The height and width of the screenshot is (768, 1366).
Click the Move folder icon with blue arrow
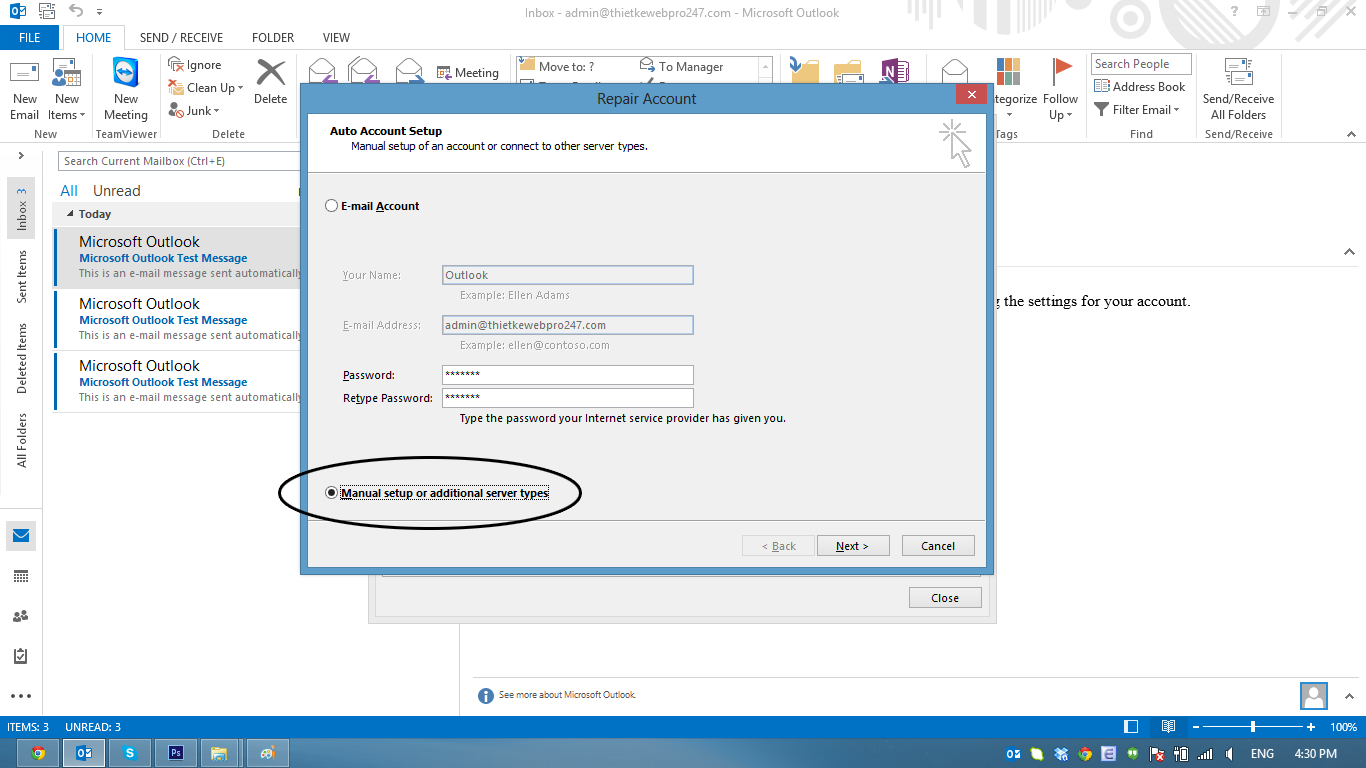point(803,72)
